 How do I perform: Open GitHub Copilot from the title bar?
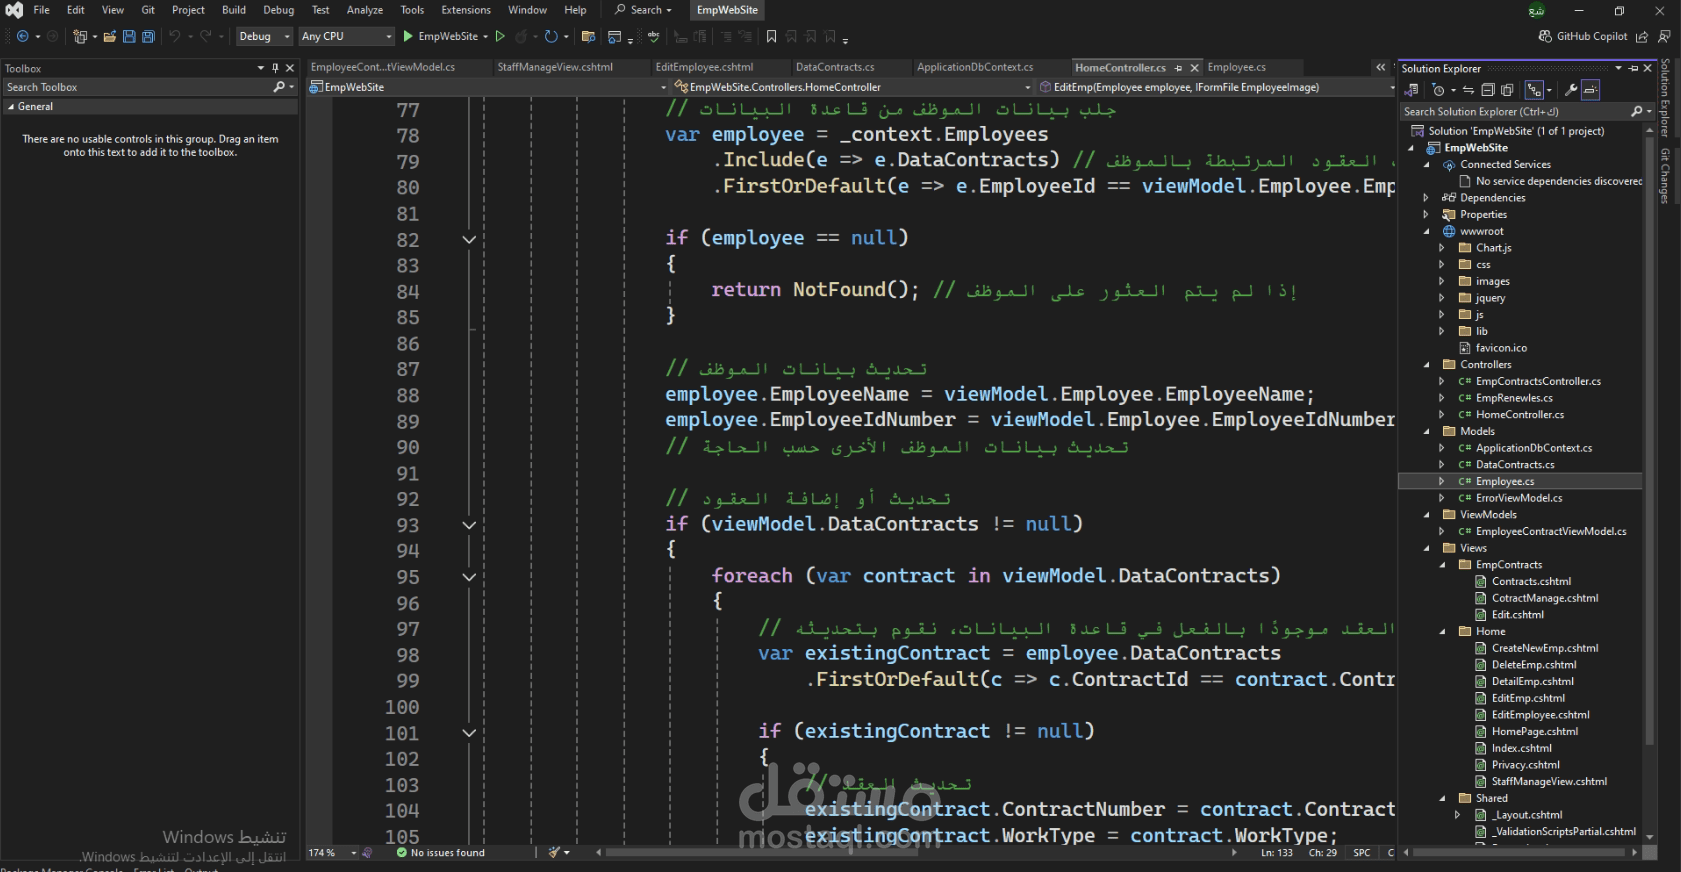click(1583, 36)
